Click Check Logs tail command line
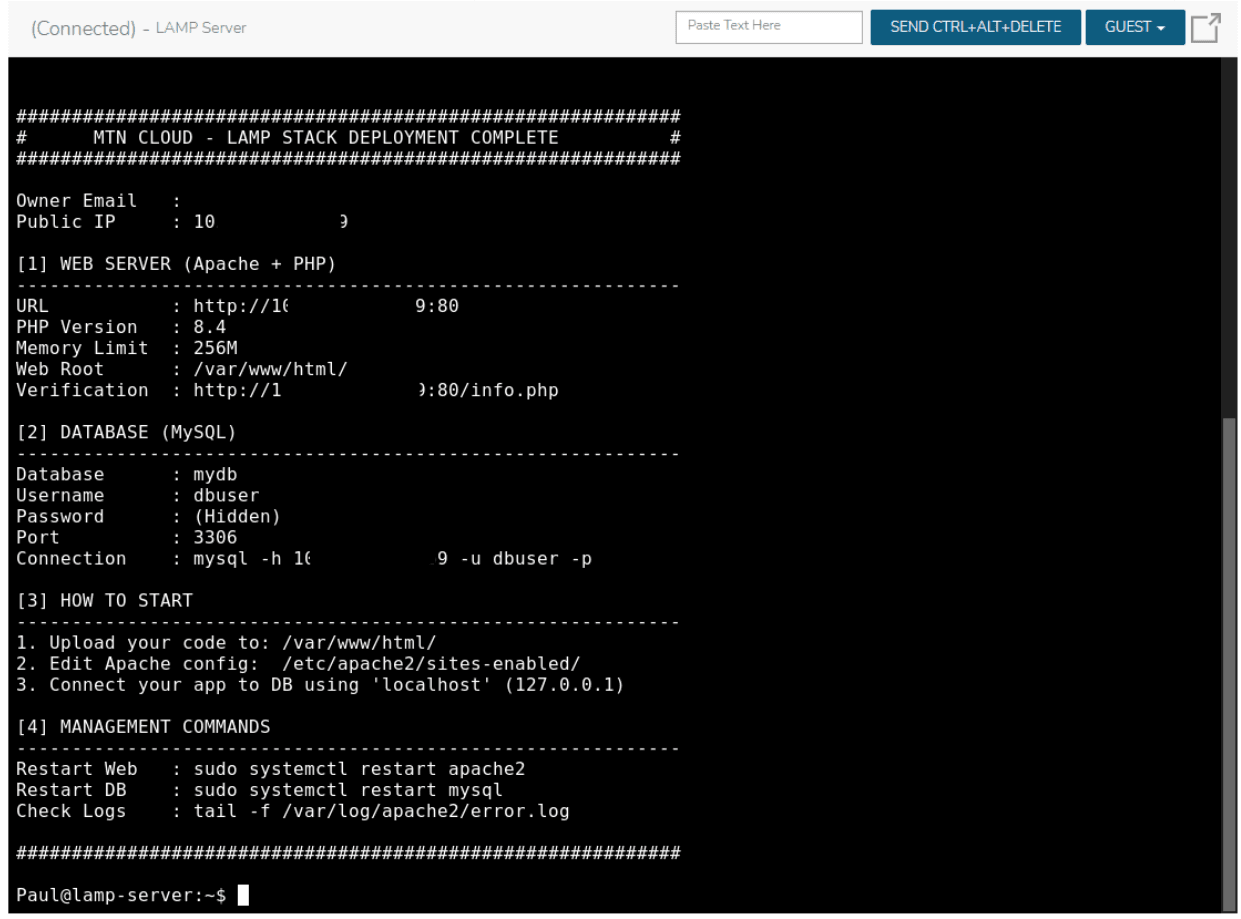 (x=293, y=811)
